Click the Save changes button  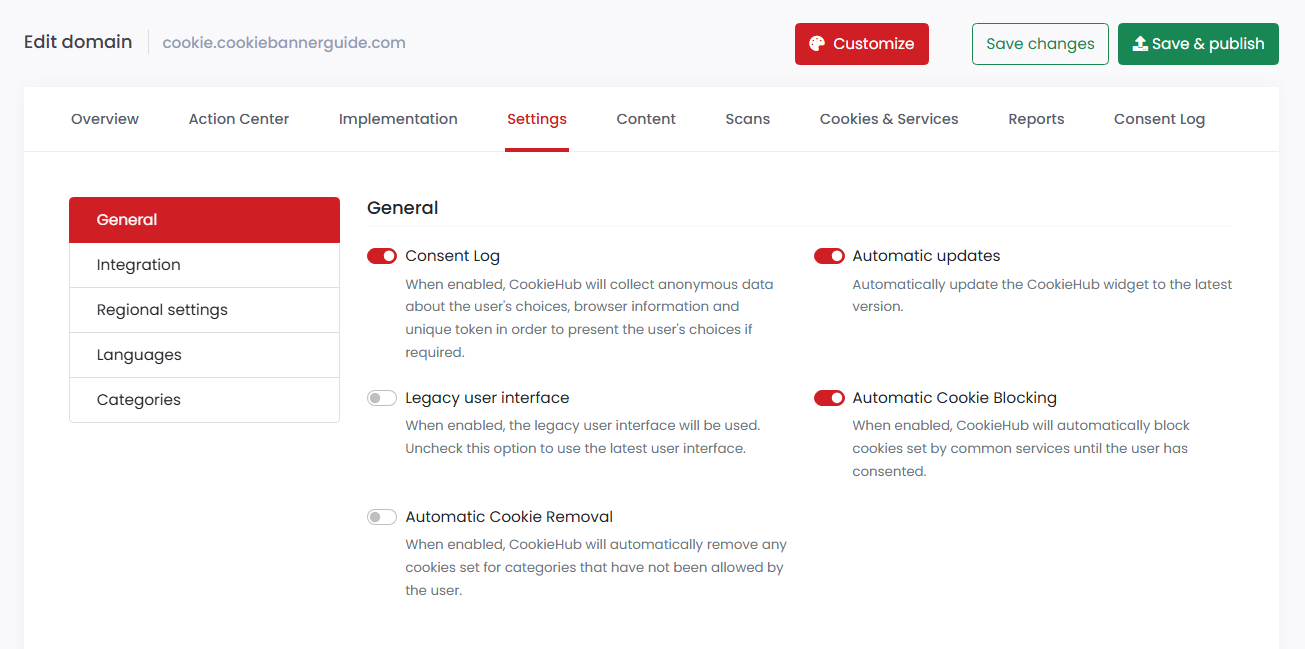(x=1040, y=44)
